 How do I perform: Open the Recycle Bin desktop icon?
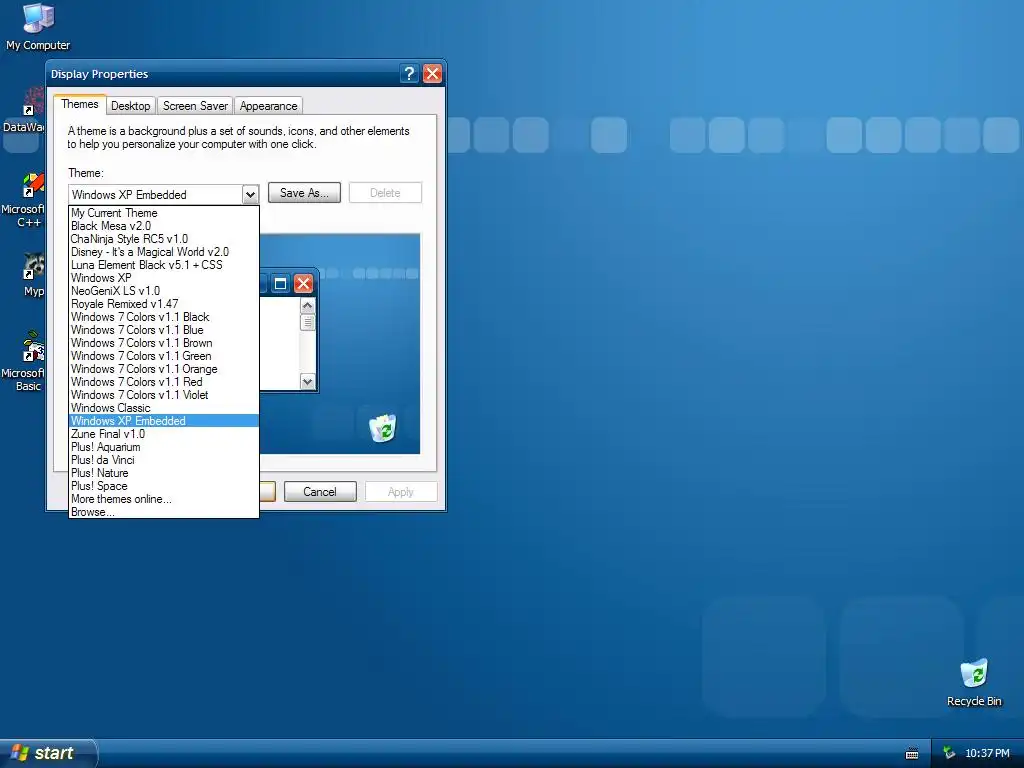(x=974, y=682)
